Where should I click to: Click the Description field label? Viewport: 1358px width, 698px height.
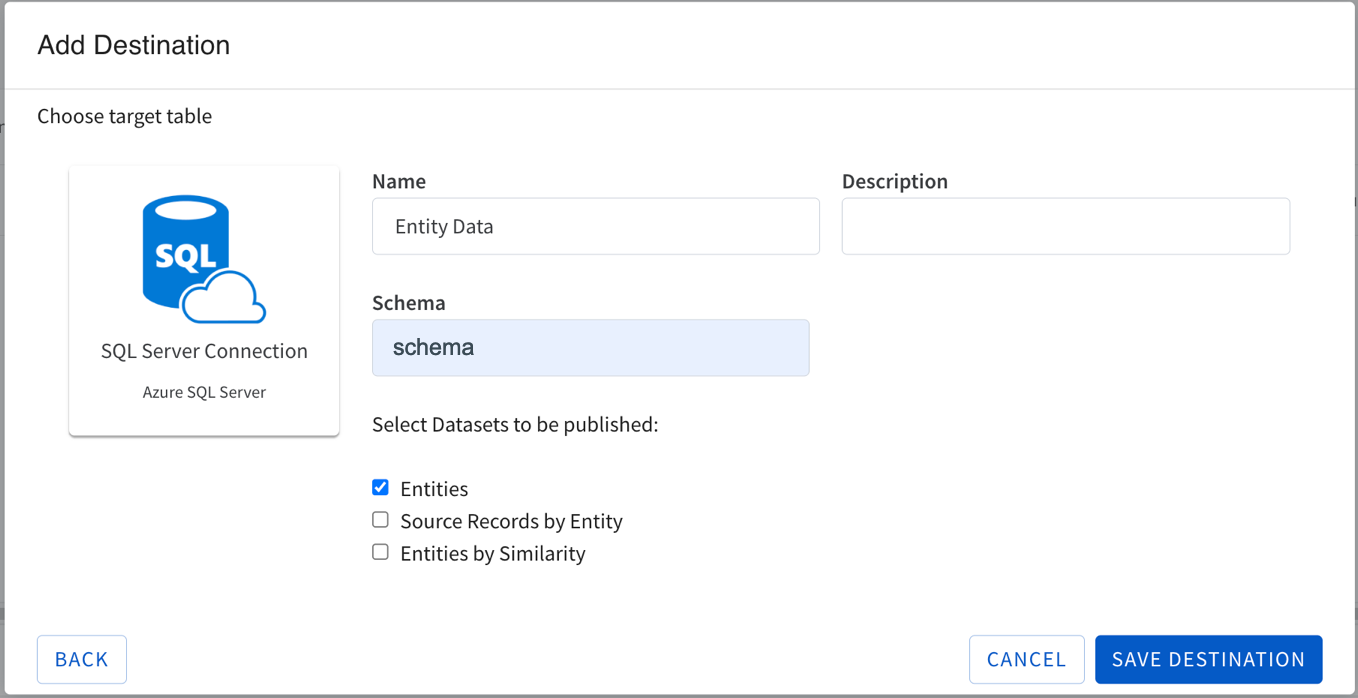click(894, 181)
